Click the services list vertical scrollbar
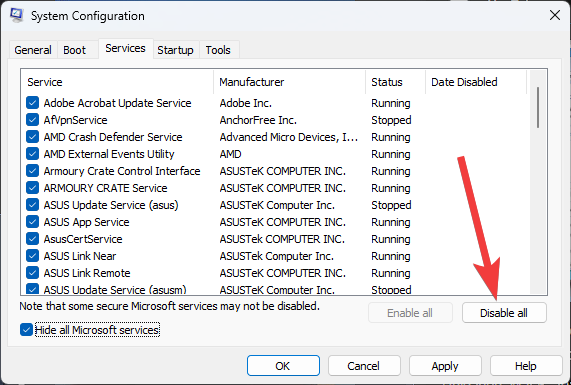This screenshot has height=385, width=571. [538, 181]
